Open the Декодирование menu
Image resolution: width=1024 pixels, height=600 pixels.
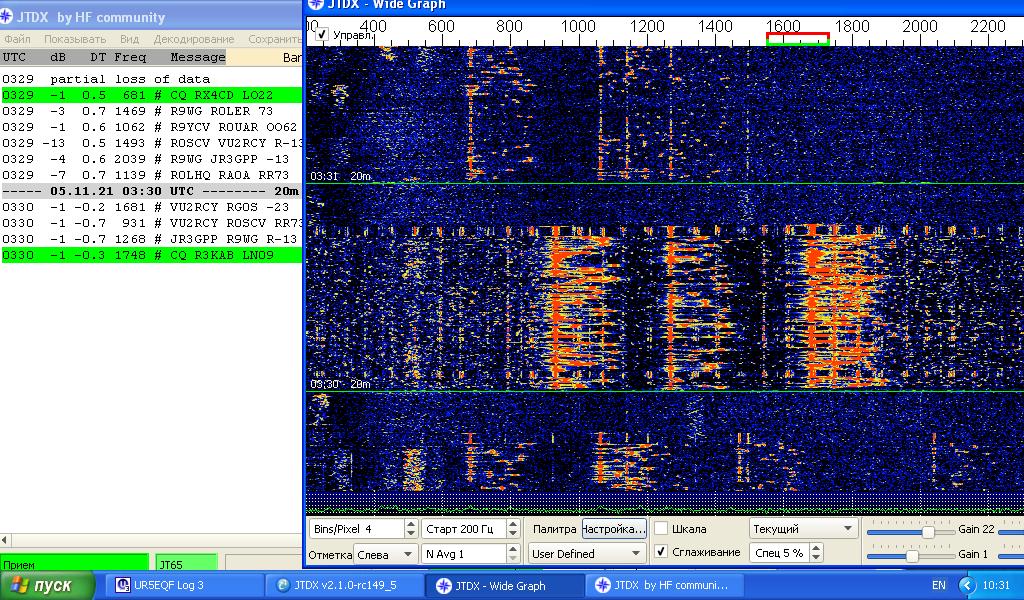(x=194, y=39)
